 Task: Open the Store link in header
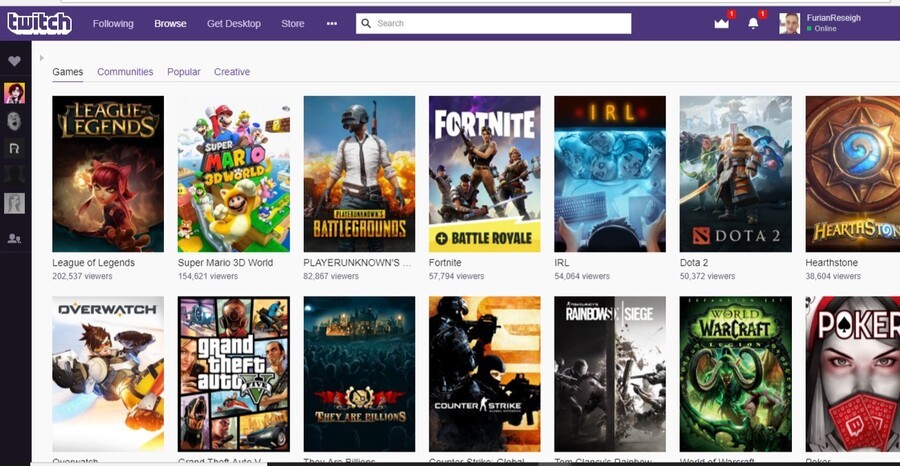point(293,23)
